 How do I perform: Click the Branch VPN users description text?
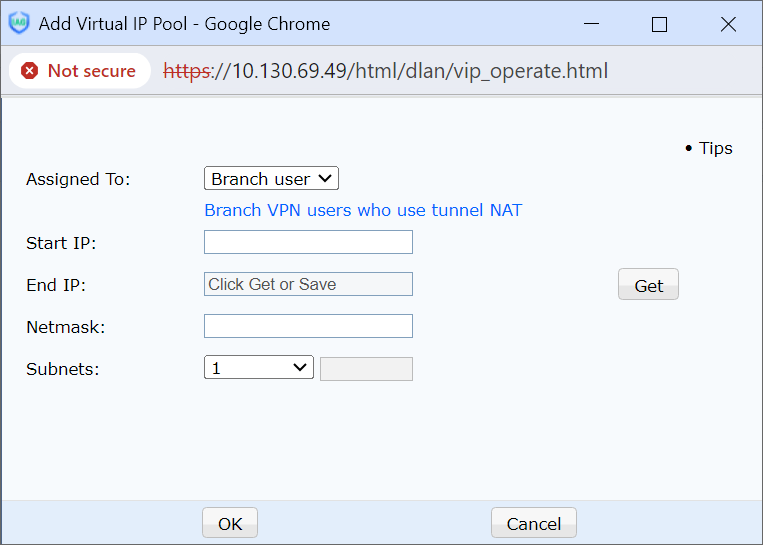363,210
